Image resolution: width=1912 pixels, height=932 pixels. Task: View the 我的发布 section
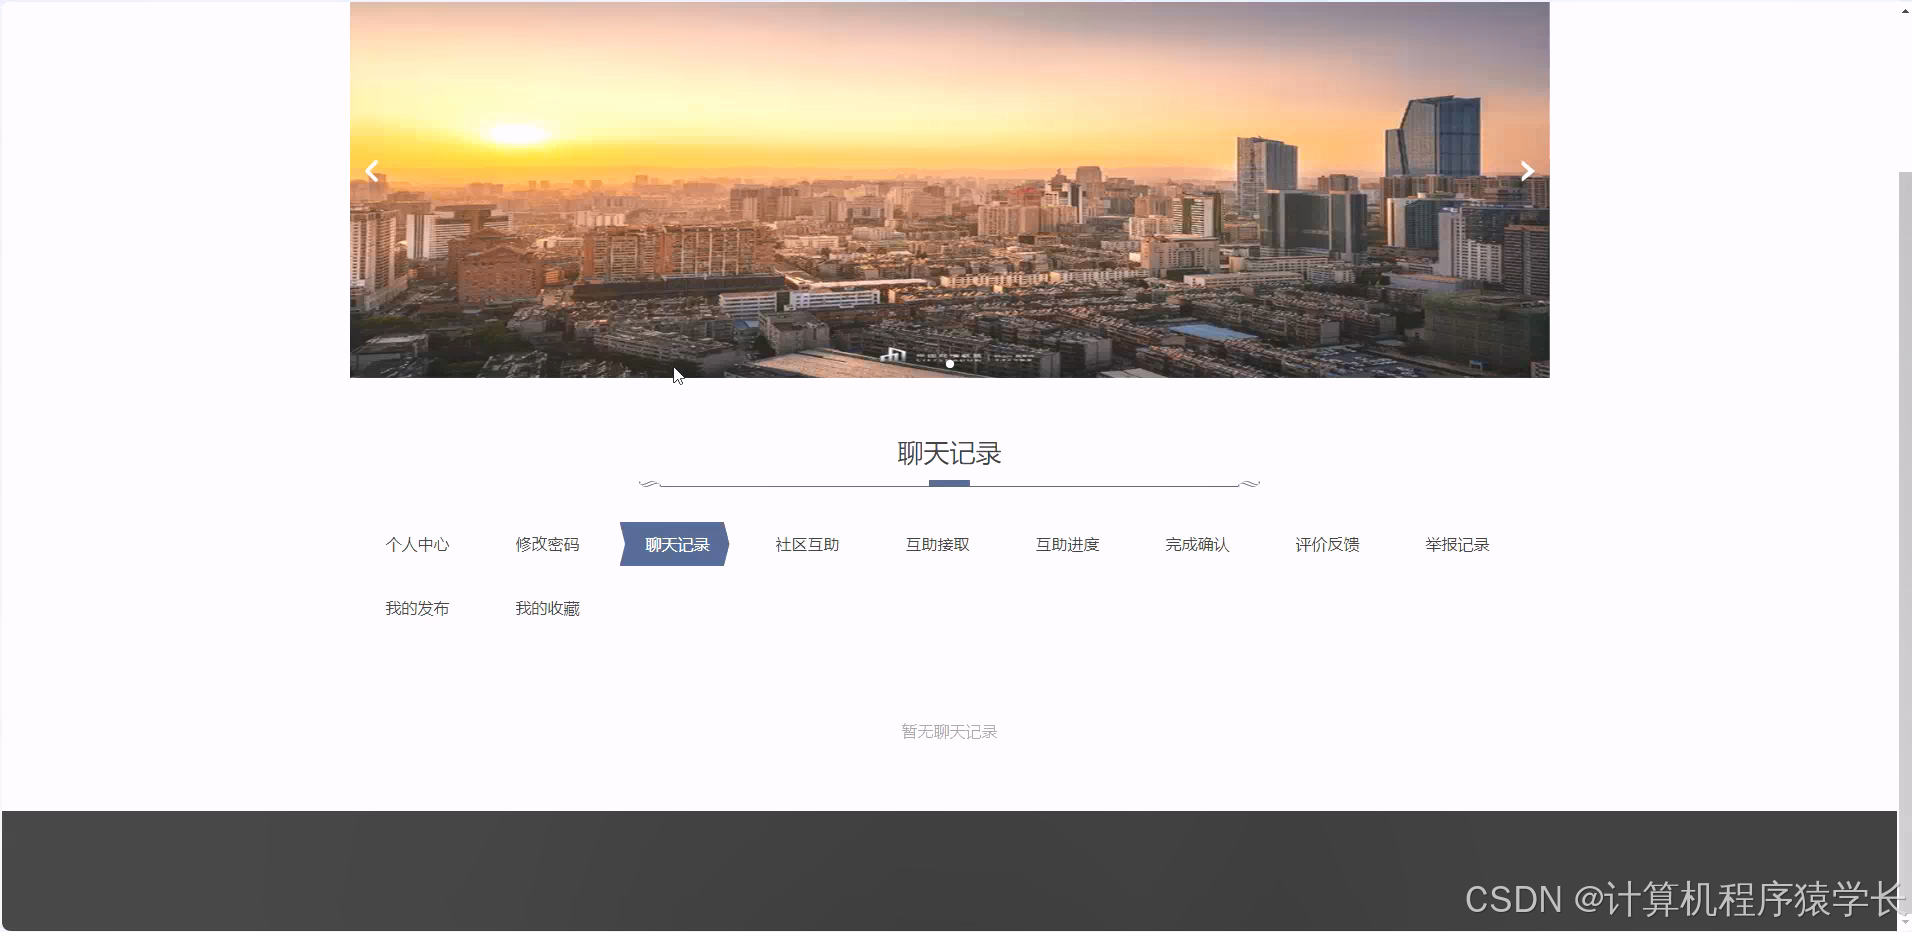click(417, 609)
